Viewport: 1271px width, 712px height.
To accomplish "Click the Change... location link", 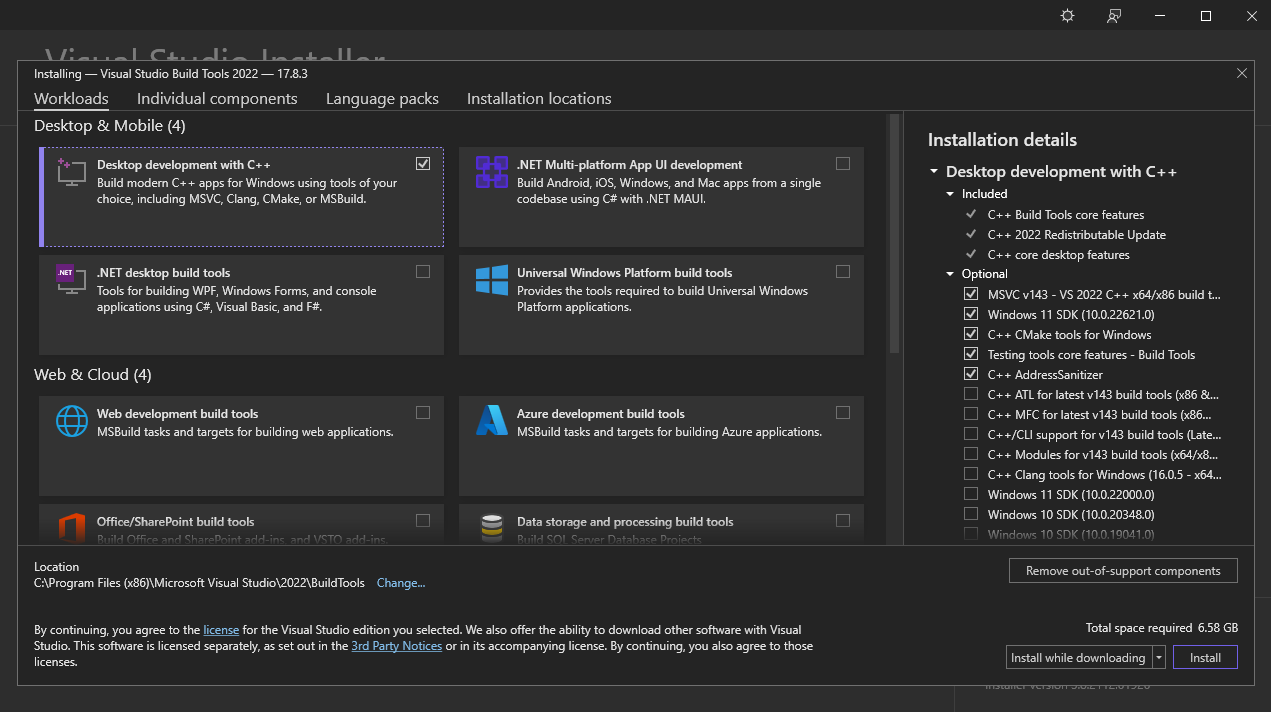I will point(401,583).
